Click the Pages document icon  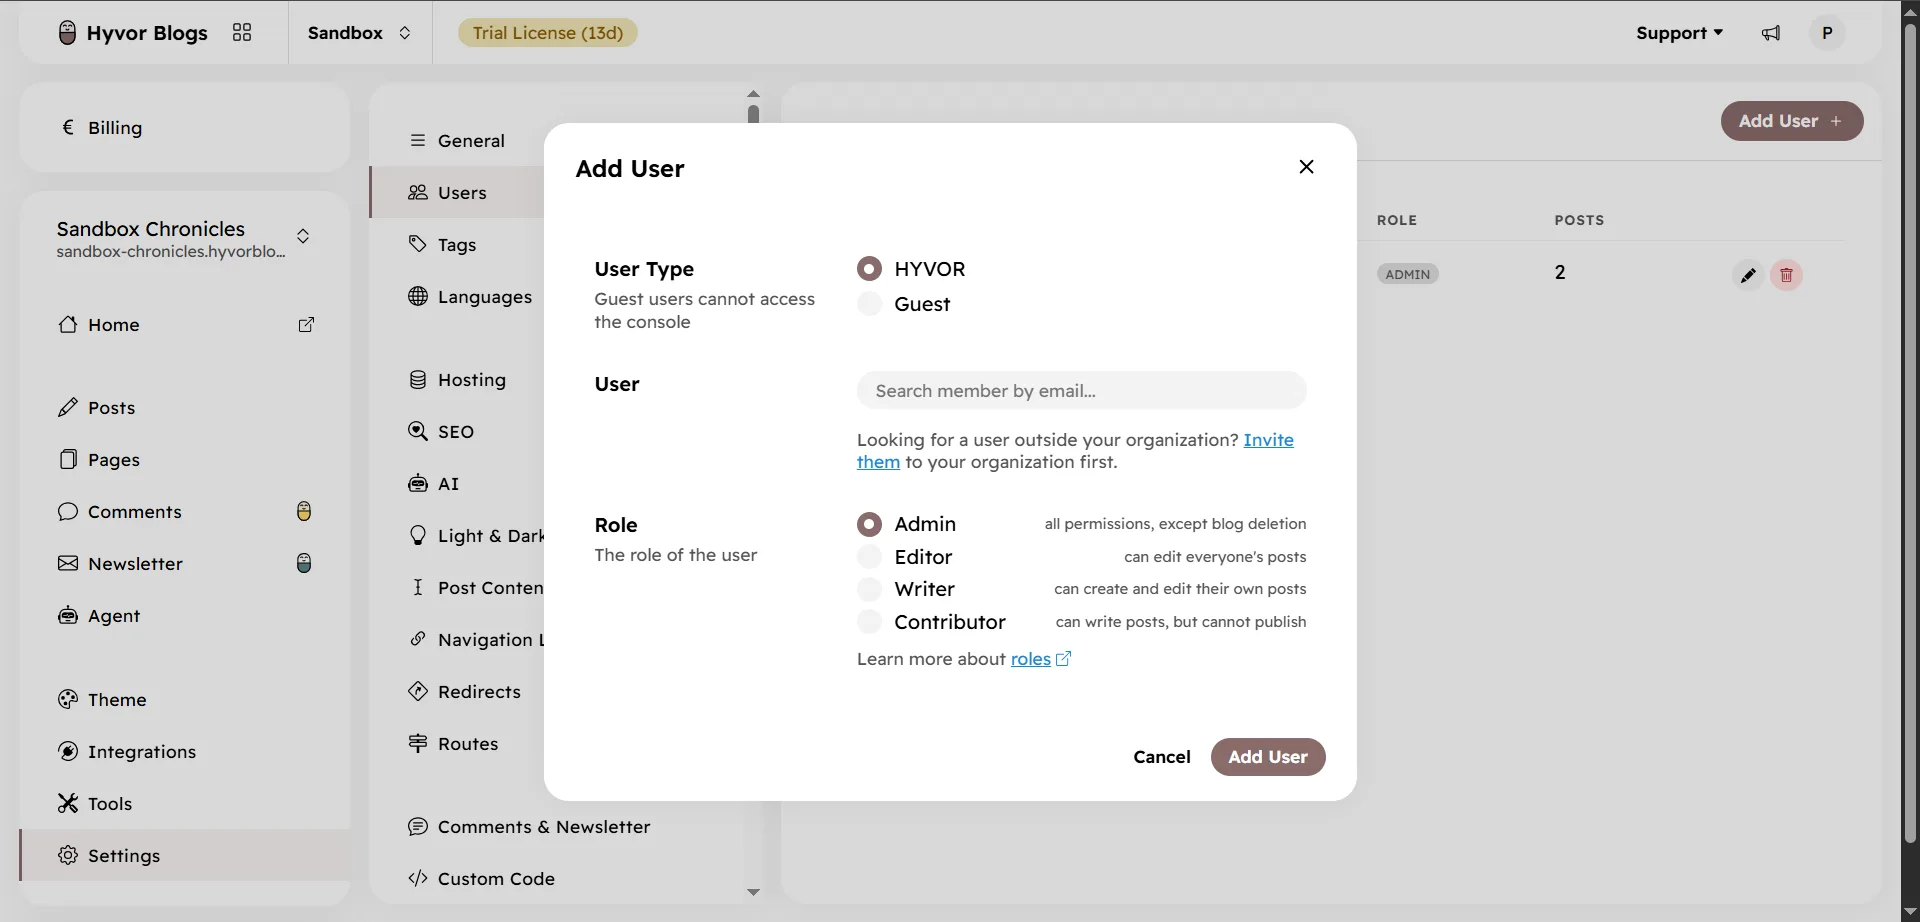click(67, 459)
